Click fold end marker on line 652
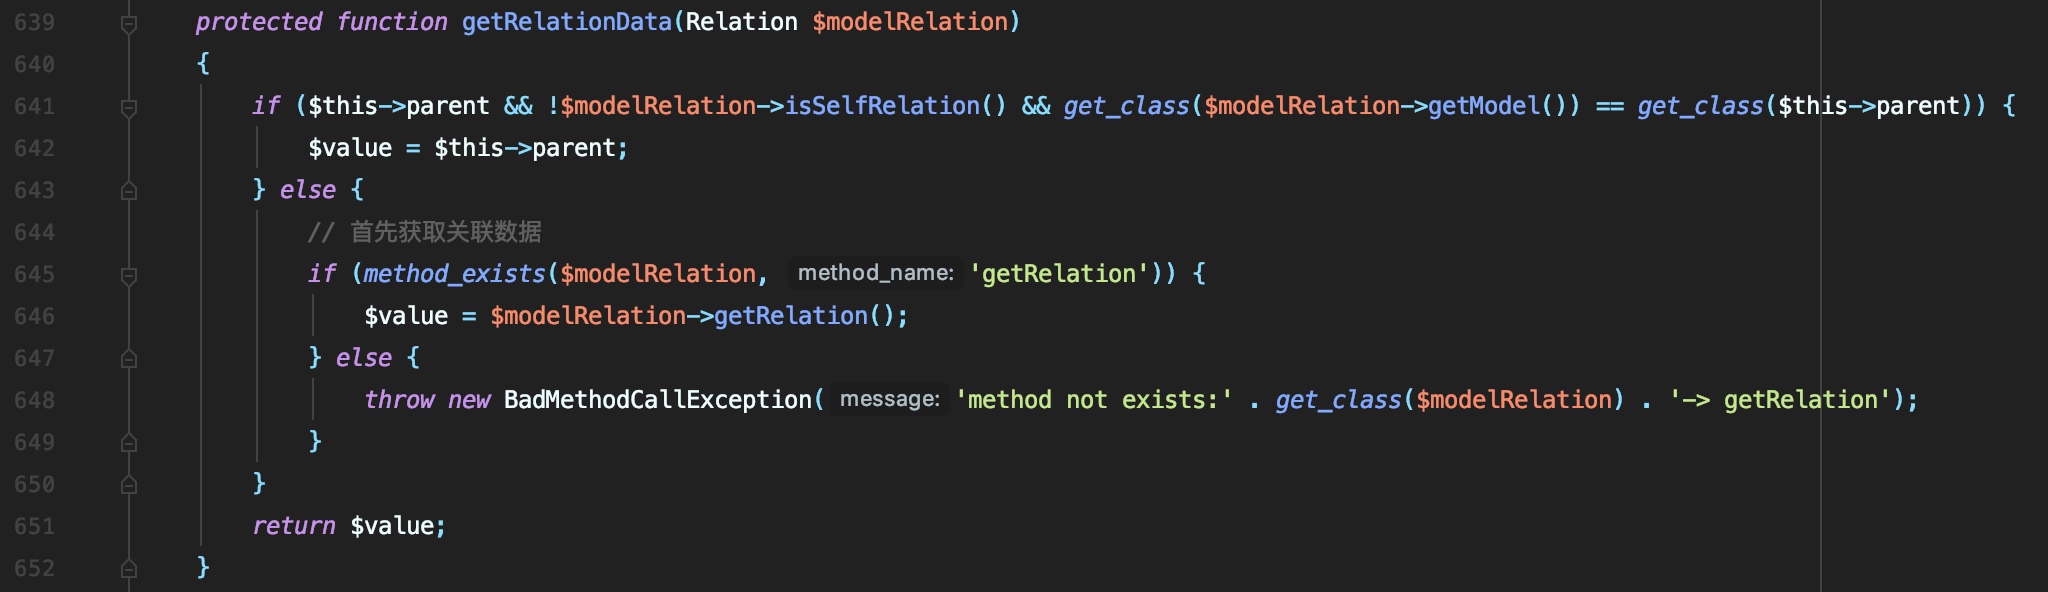This screenshot has height=592, width=2048. (x=129, y=568)
